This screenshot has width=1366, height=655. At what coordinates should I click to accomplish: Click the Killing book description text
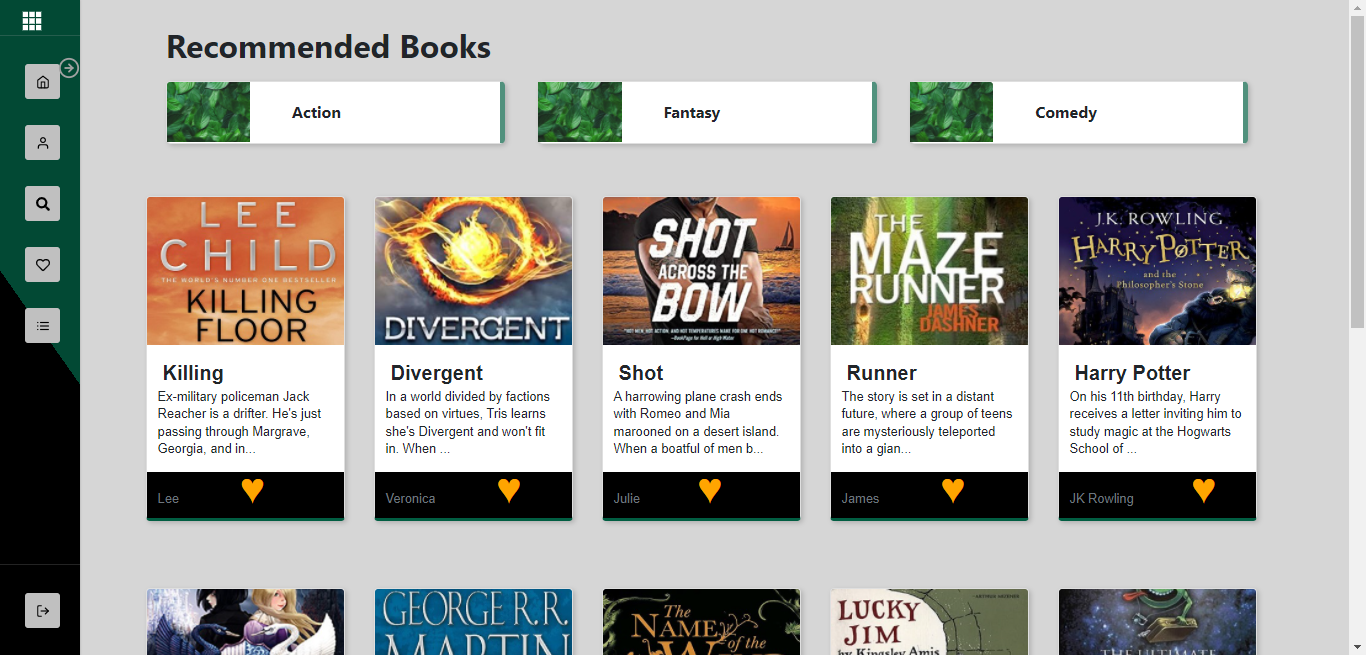point(240,423)
